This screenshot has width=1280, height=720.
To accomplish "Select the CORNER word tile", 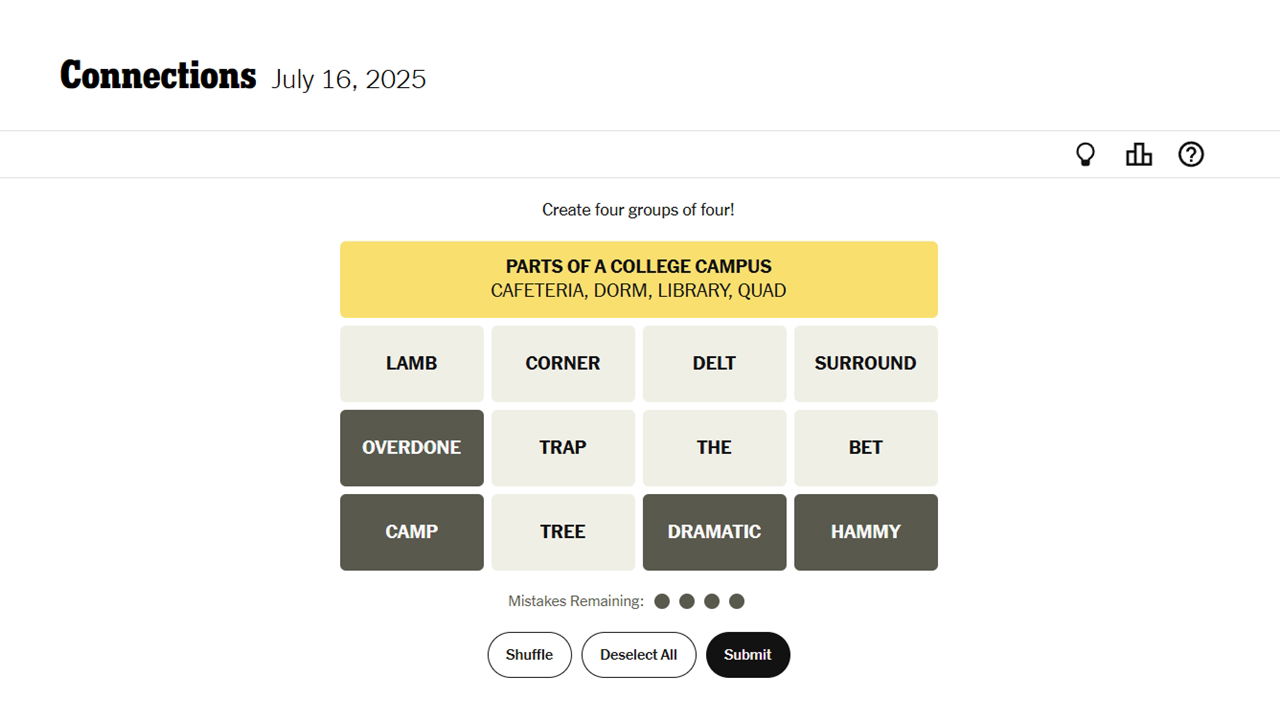I will [563, 364].
